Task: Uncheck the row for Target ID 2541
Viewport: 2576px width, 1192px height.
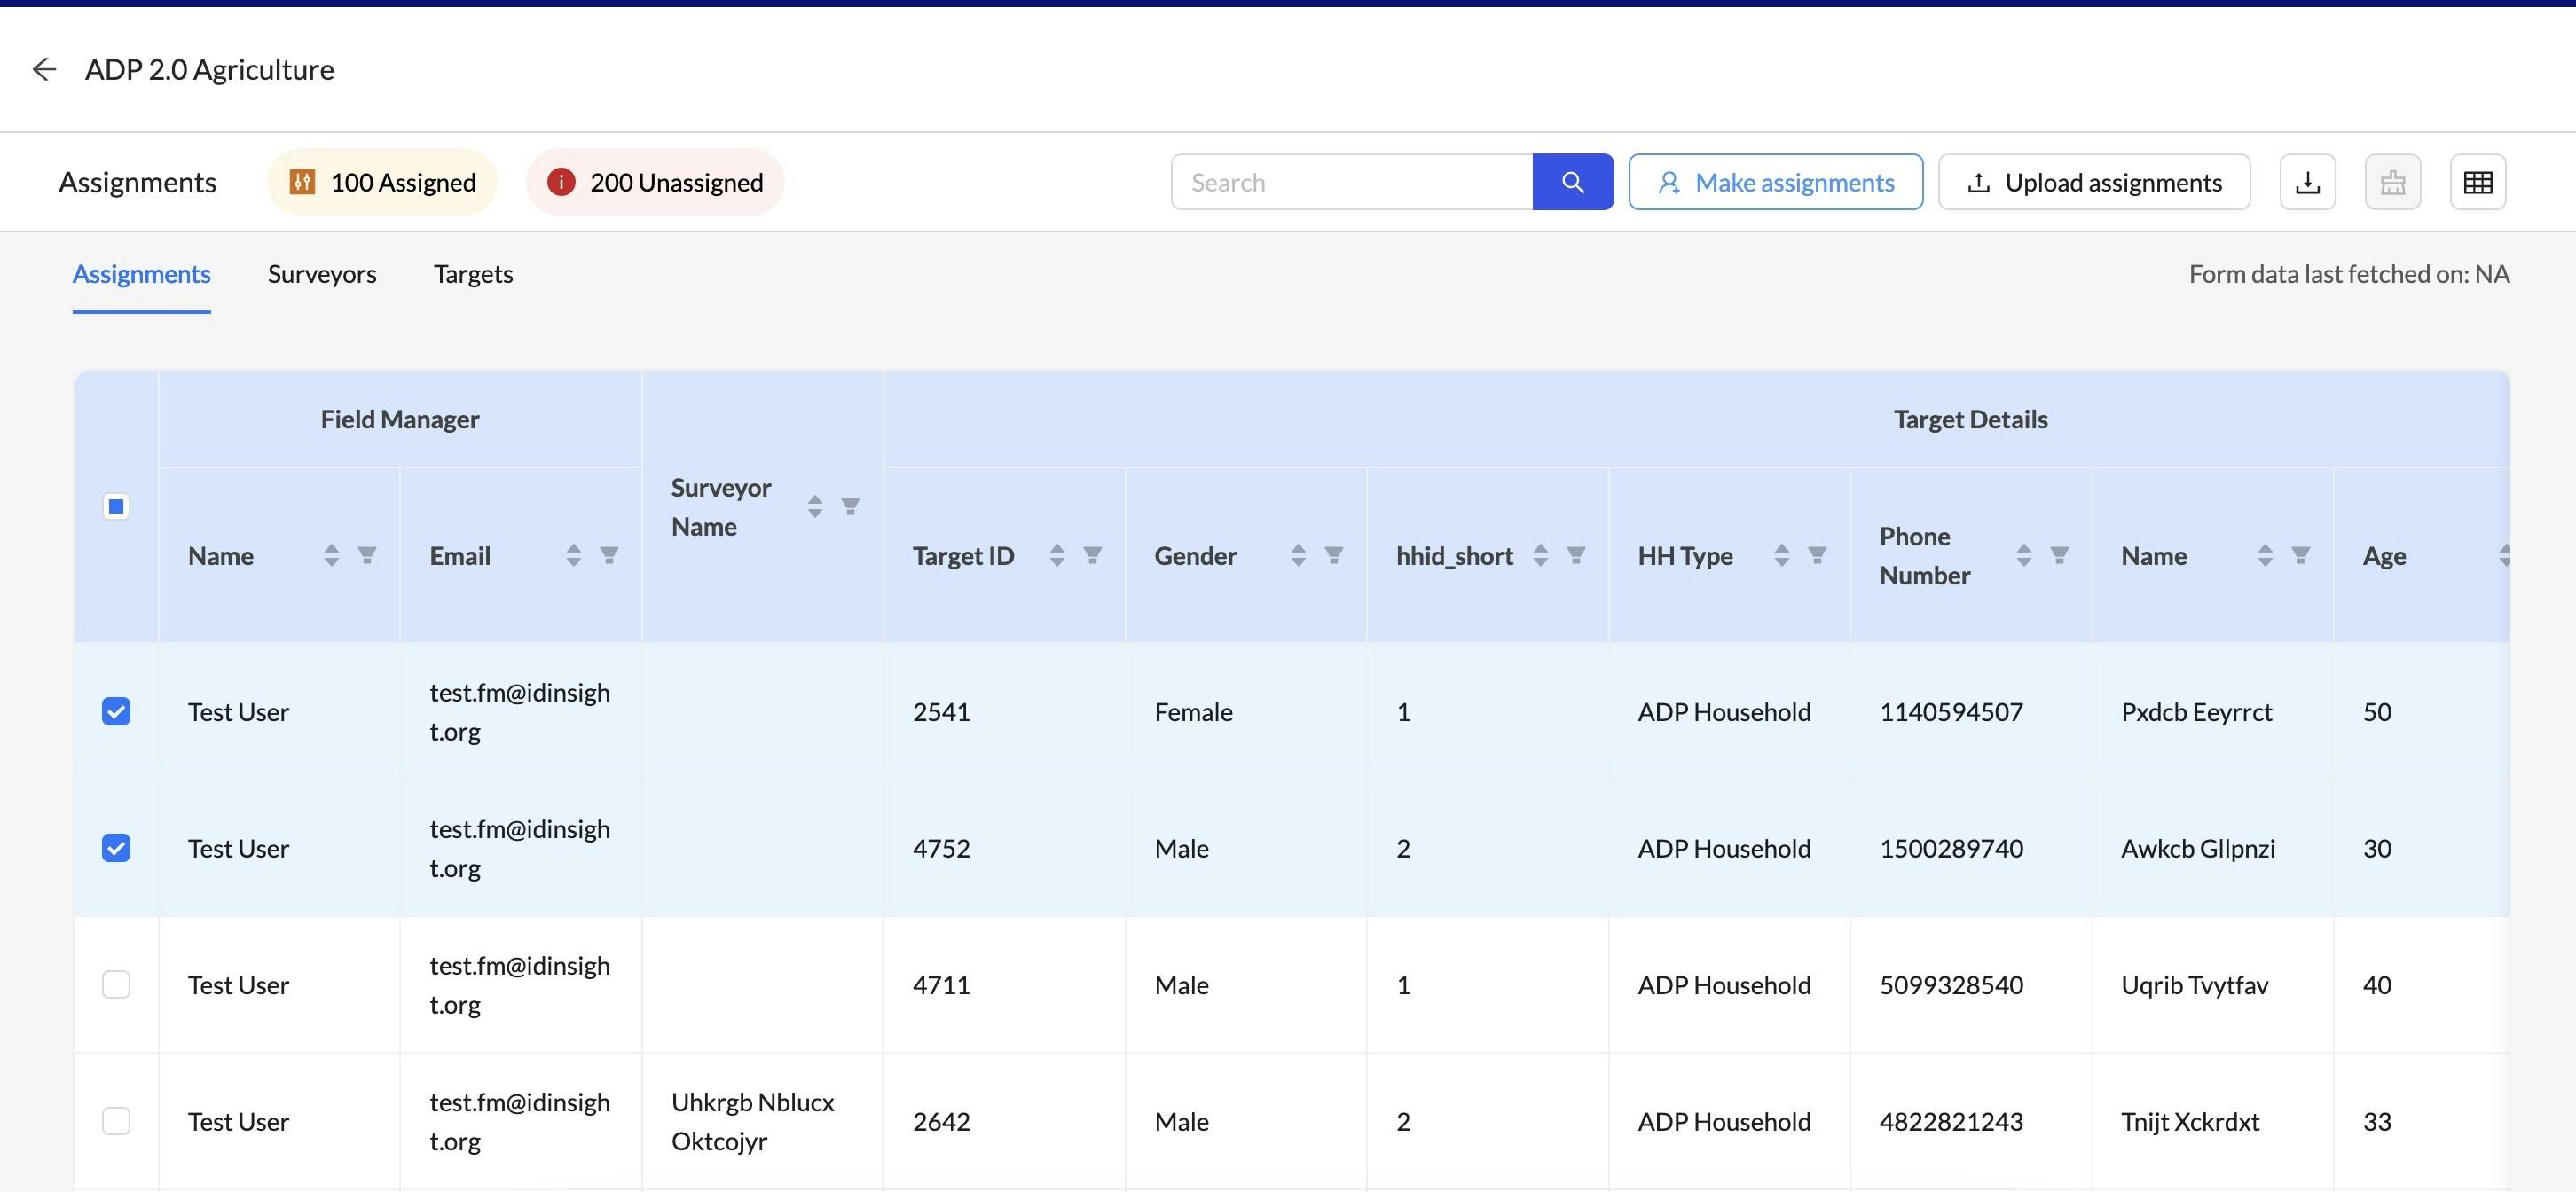Action: (116, 711)
